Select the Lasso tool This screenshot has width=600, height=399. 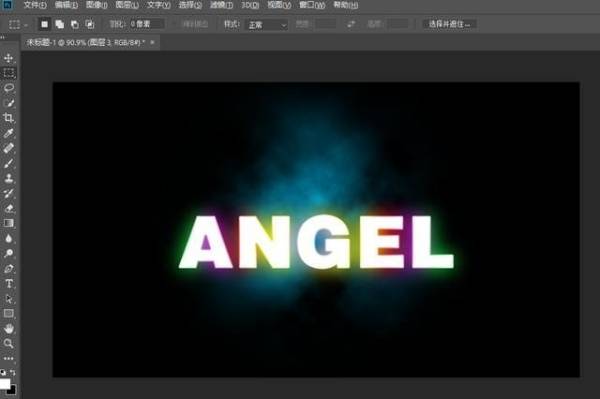click(9, 88)
